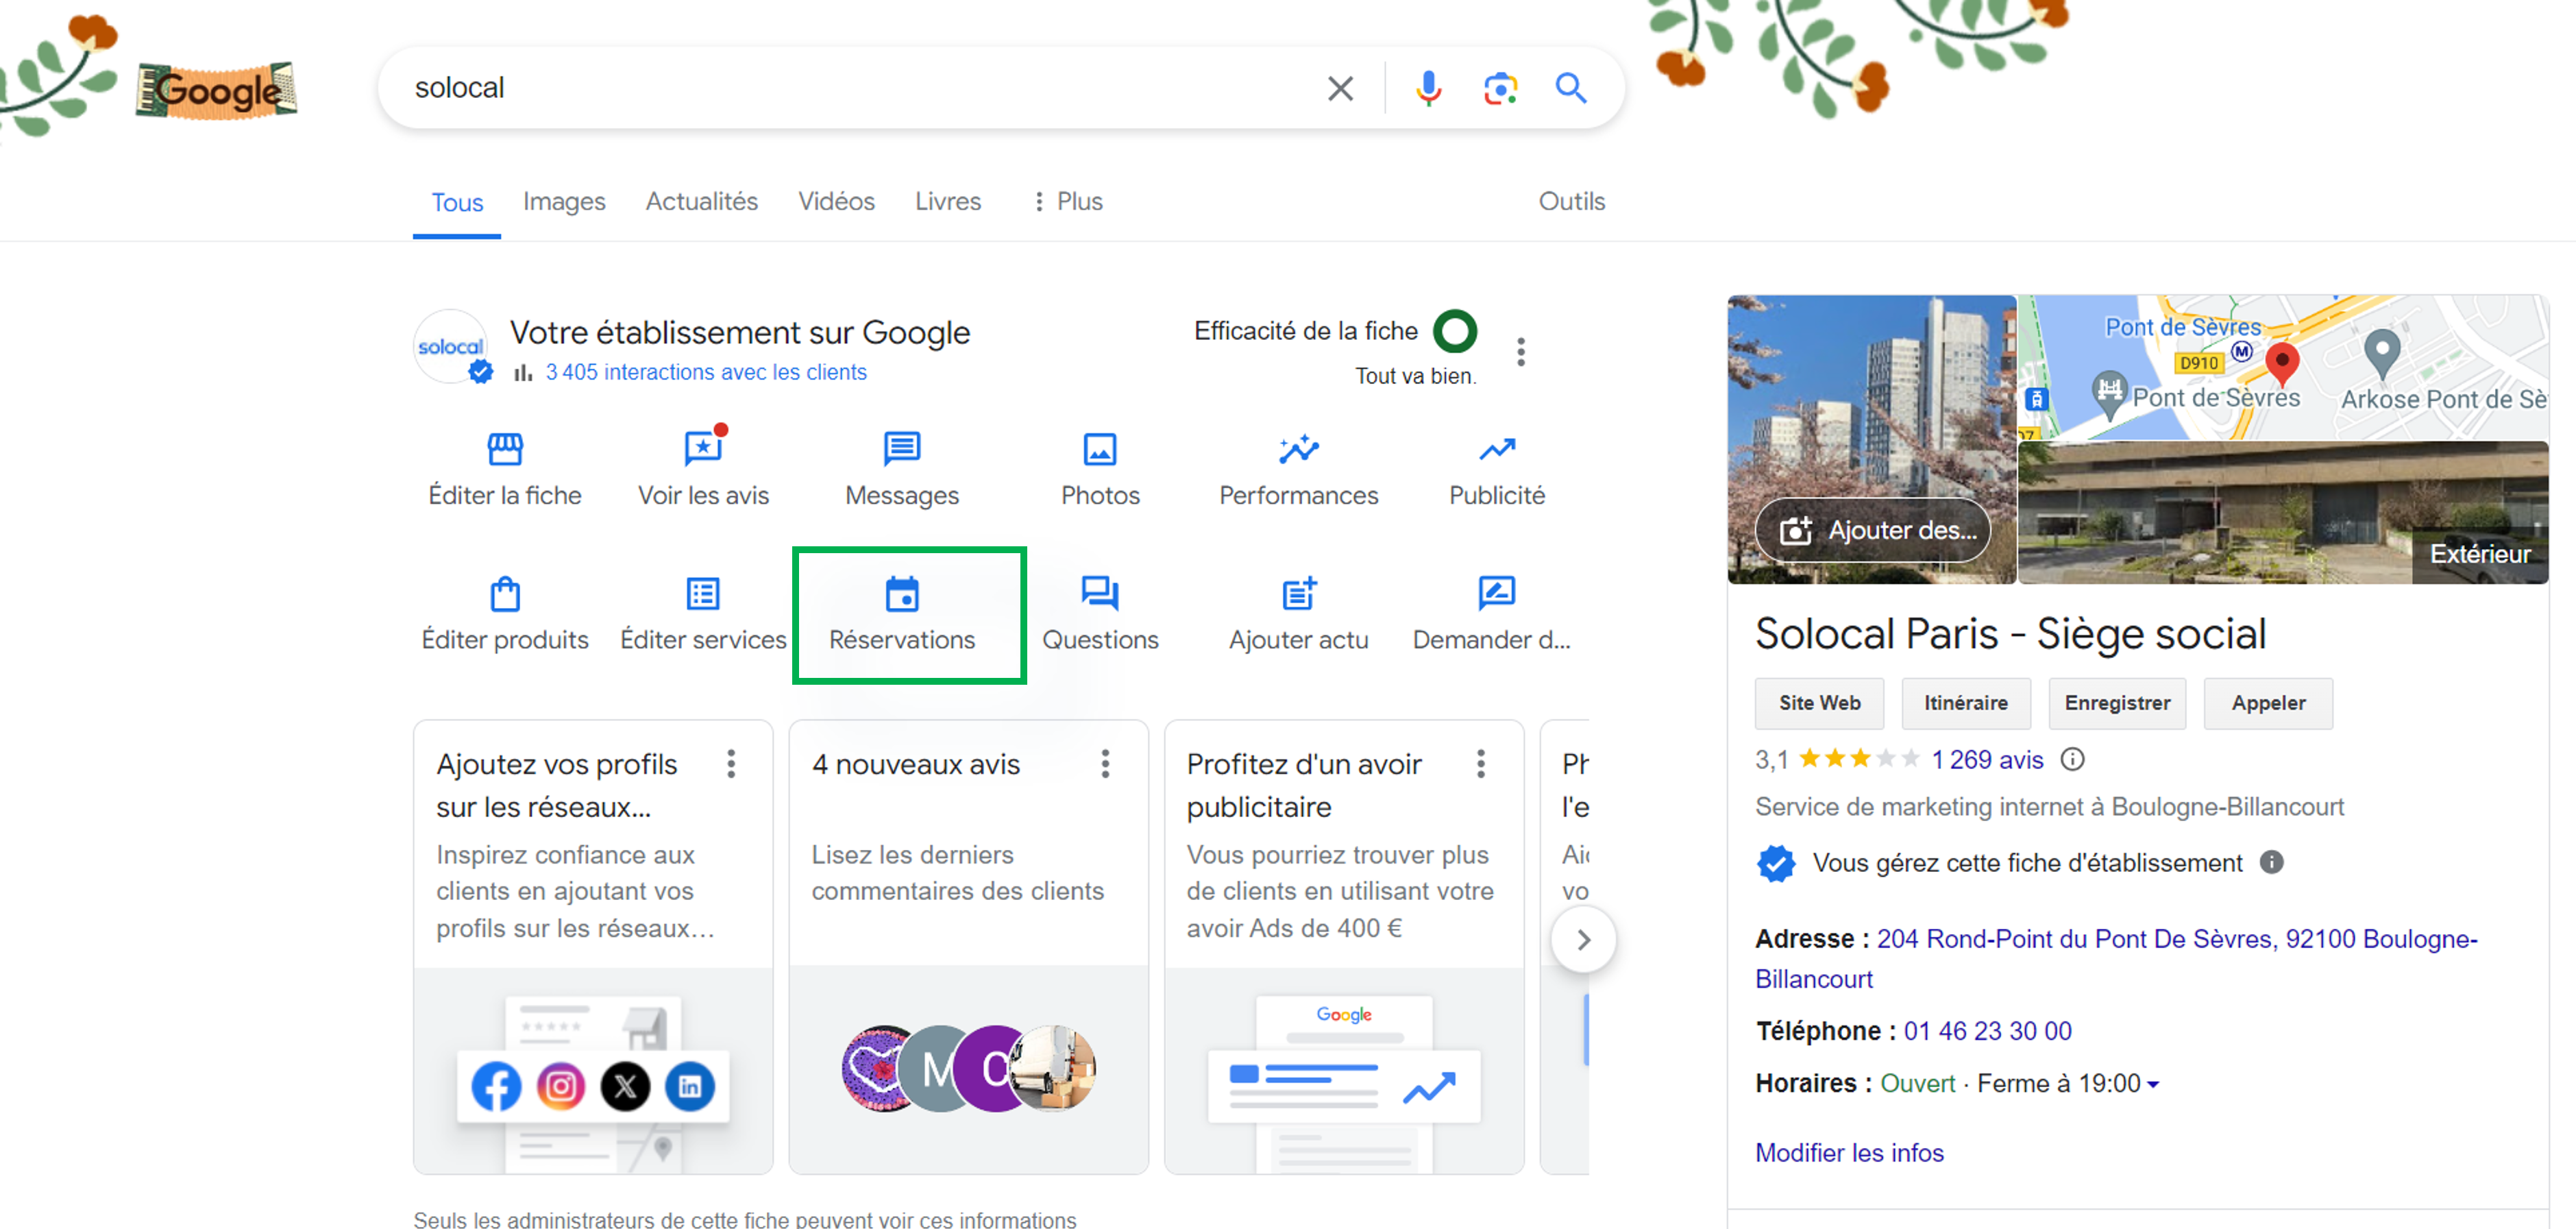Image resolution: width=2576 pixels, height=1229 pixels.
Task: Select the Tous tab
Action: (457, 203)
